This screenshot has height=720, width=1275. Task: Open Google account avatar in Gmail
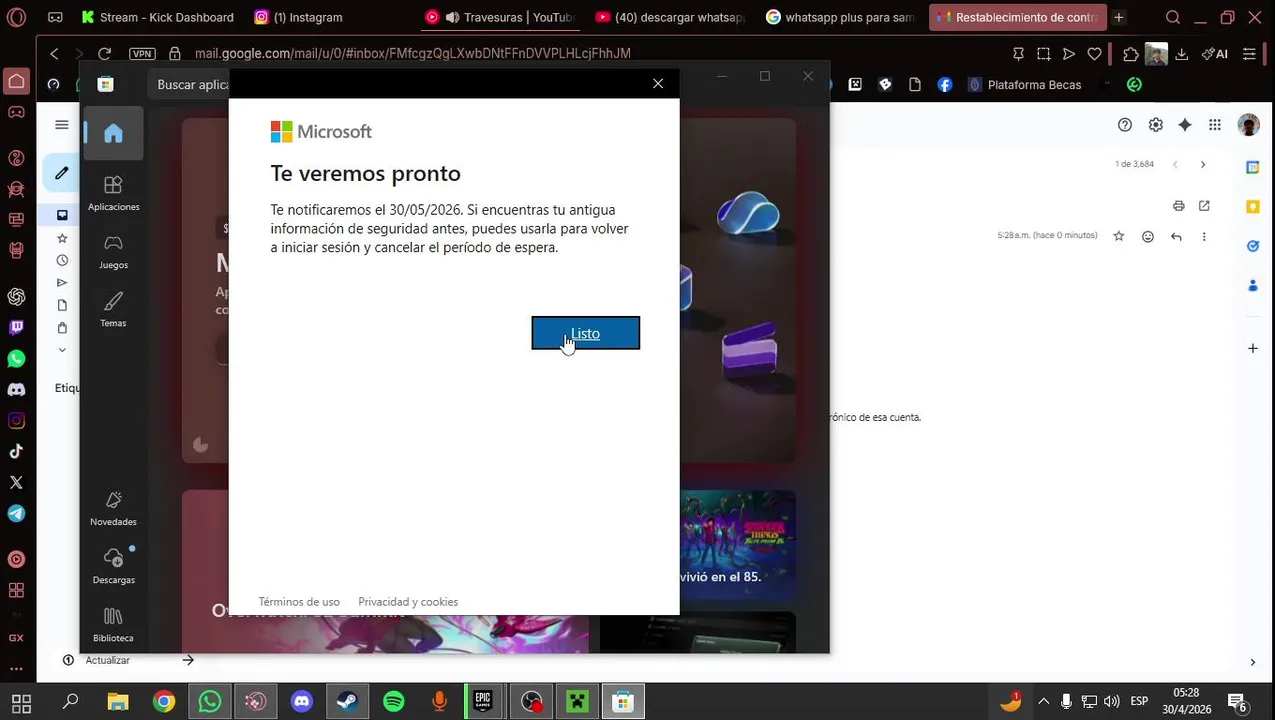1248,125
